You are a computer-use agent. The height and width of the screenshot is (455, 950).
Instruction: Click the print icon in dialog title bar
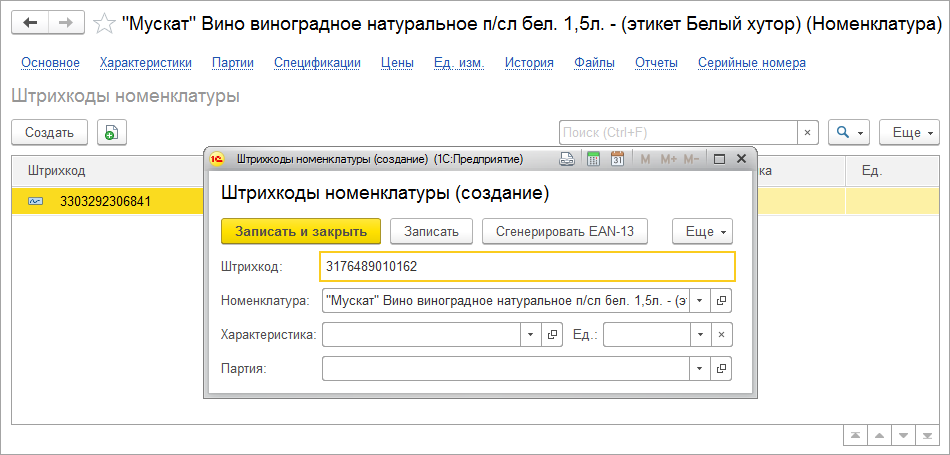click(567, 158)
